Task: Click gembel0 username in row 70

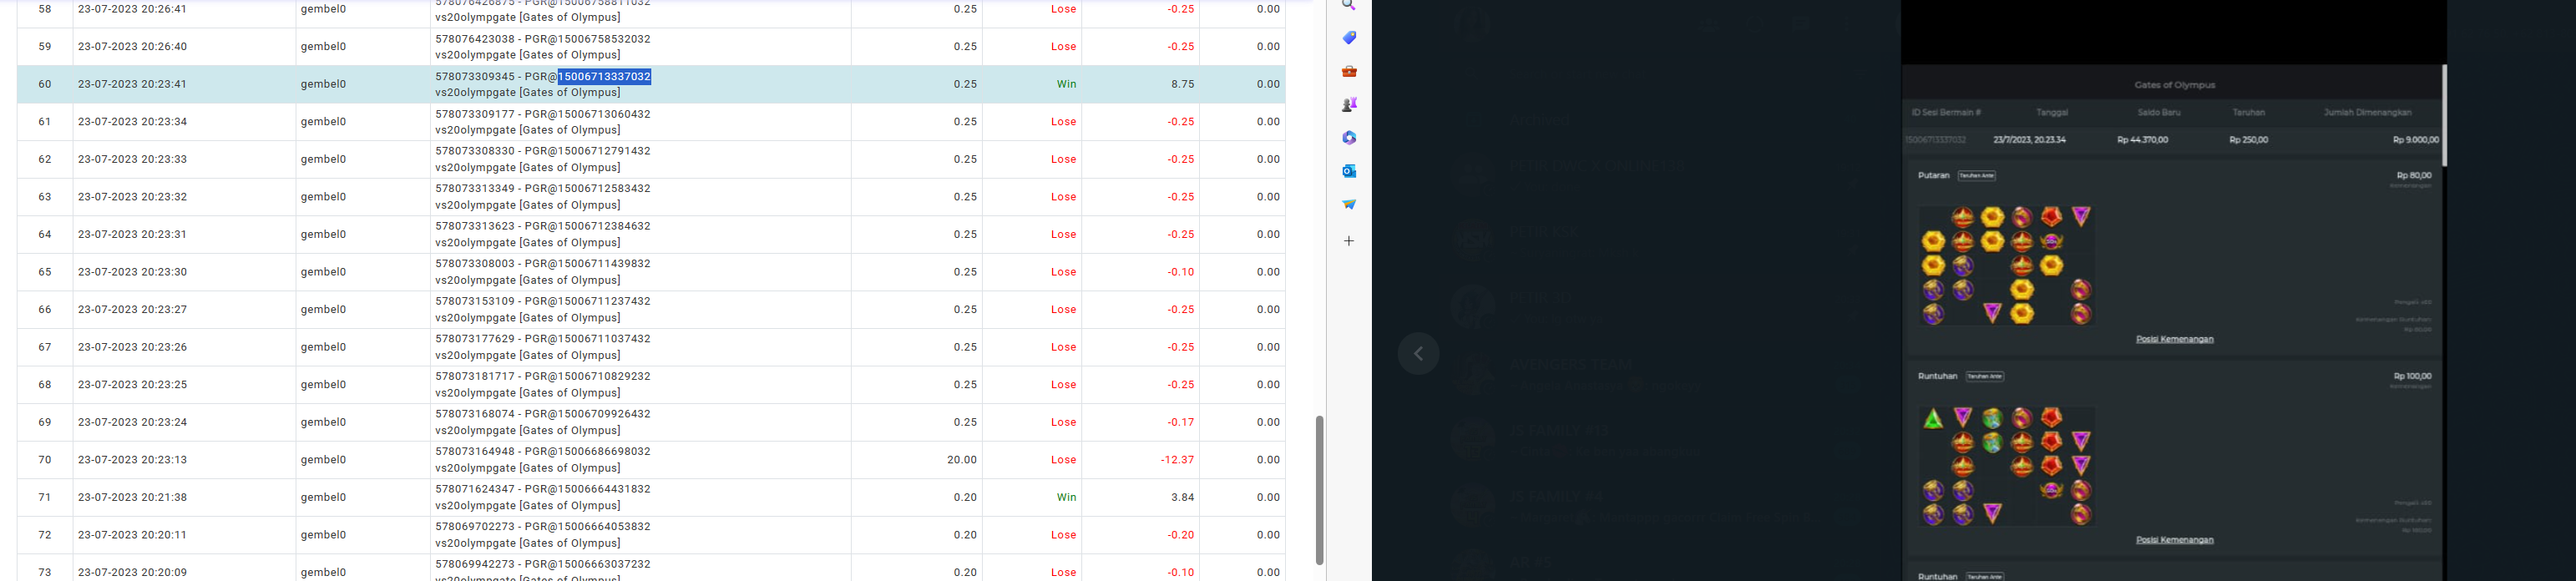Action: (x=323, y=460)
